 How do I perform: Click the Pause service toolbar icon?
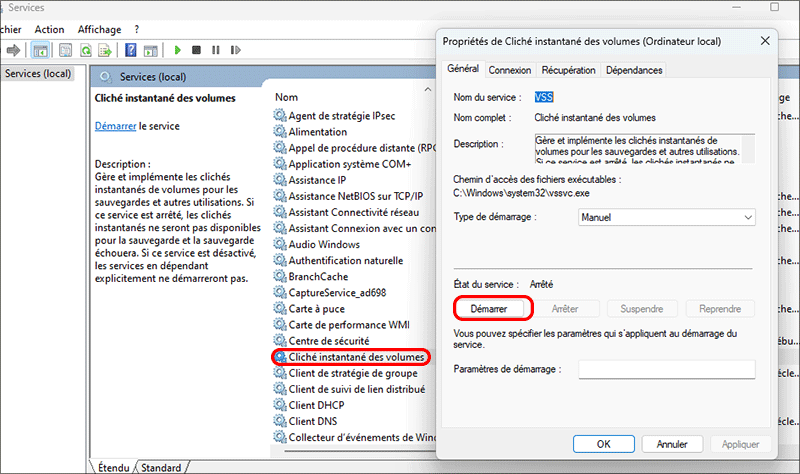pos(216,50)
